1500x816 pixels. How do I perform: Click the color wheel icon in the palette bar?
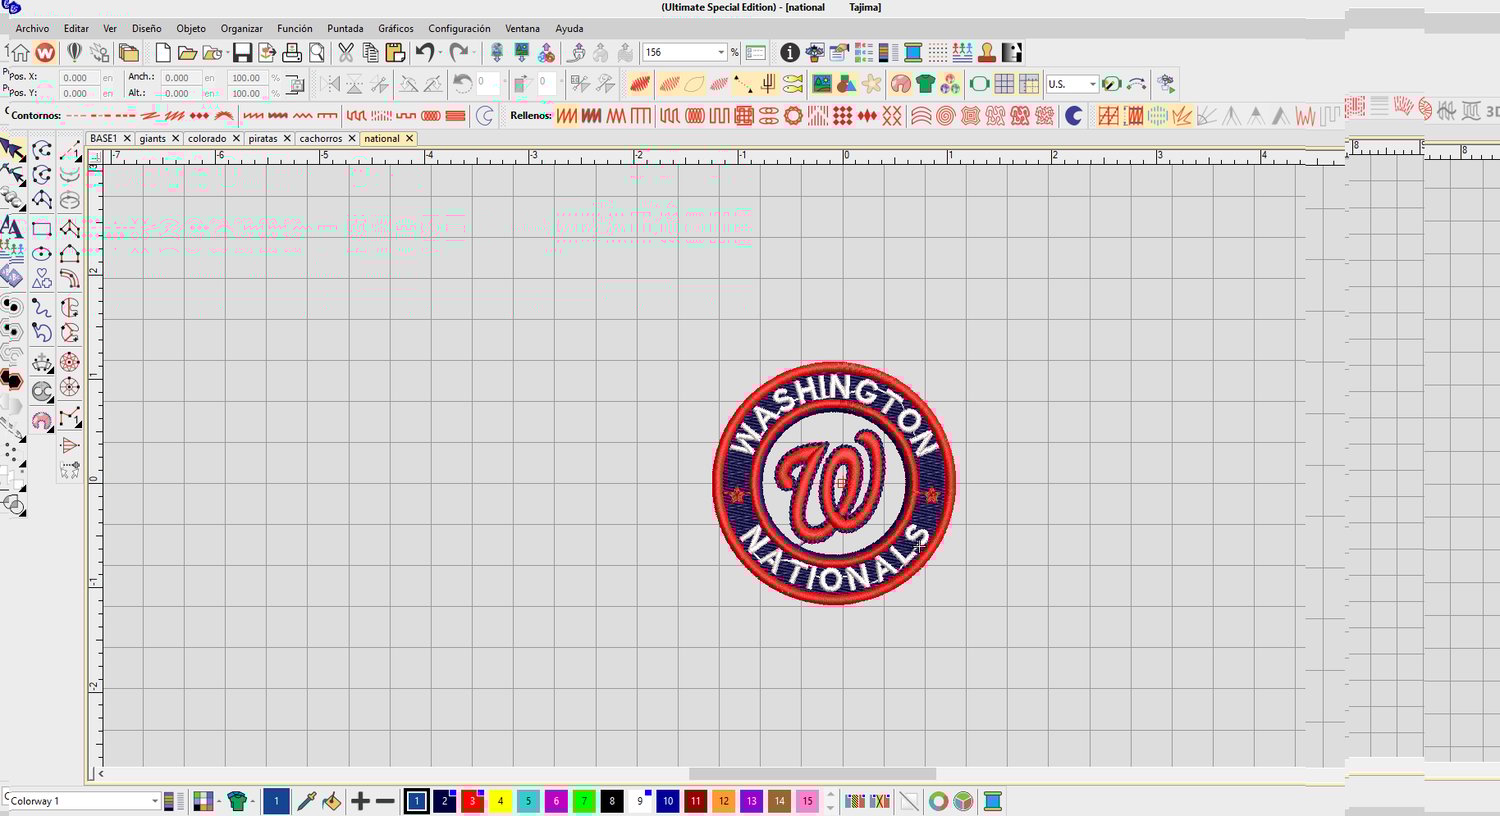click(x=938, y=801)
